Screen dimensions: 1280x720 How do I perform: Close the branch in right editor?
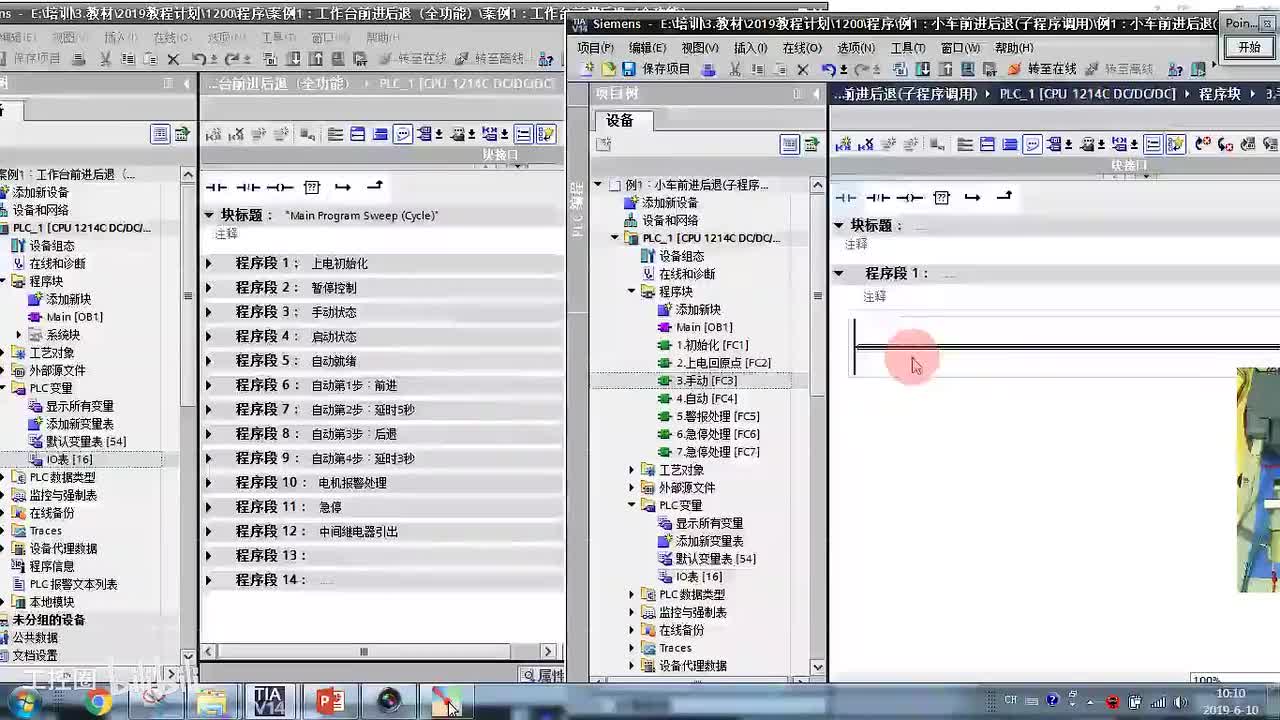[1004, 196]
